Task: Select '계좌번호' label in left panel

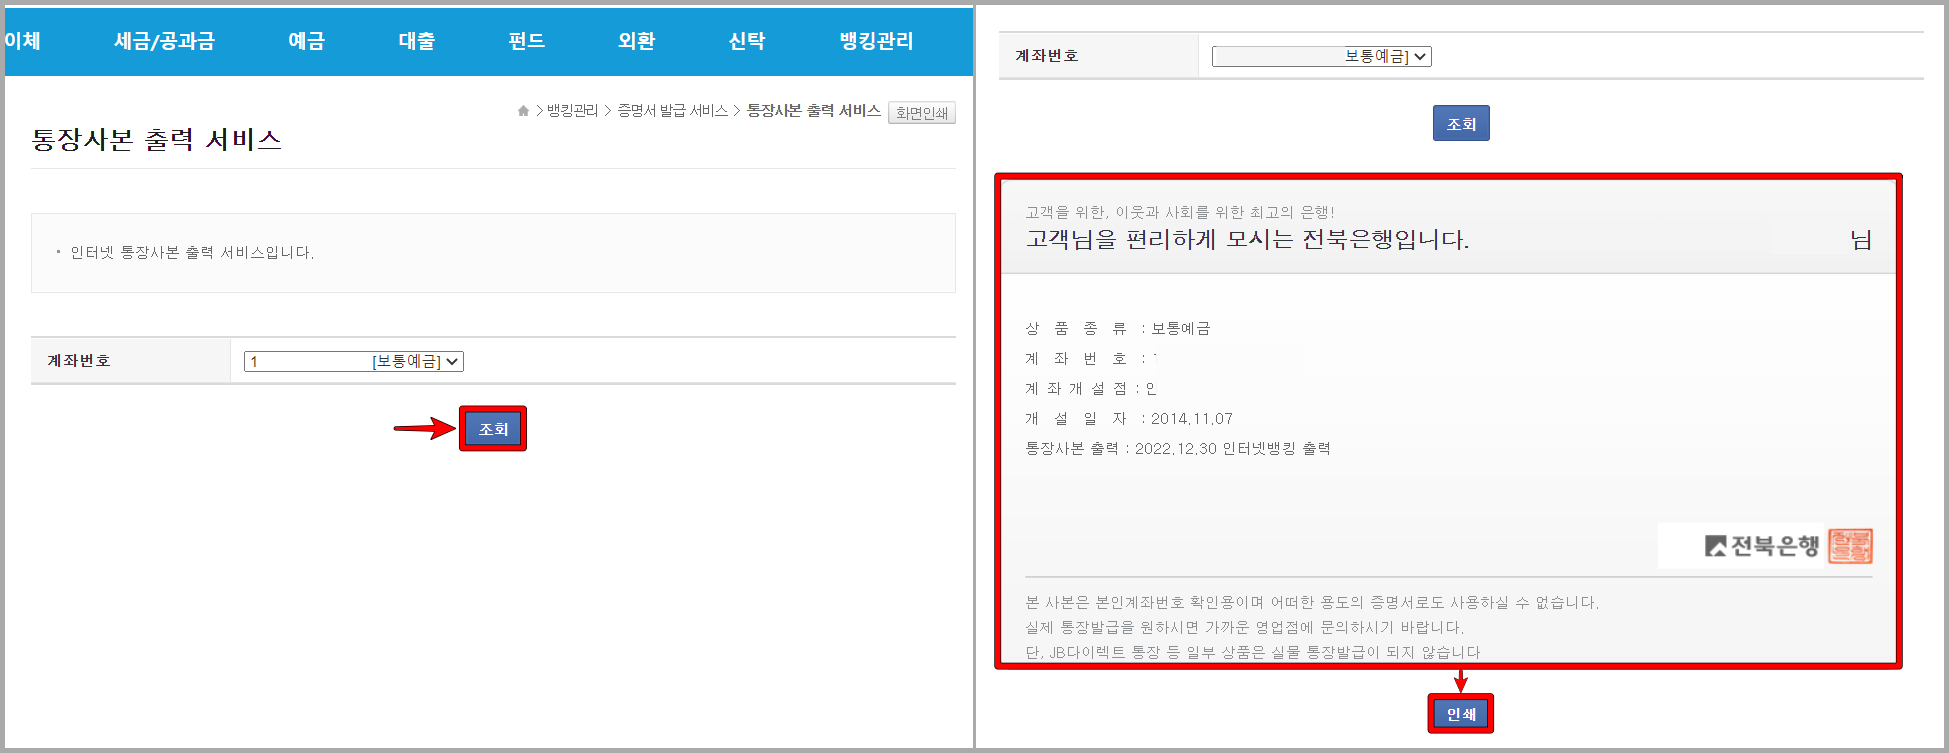Action: (x=79, y=361)
